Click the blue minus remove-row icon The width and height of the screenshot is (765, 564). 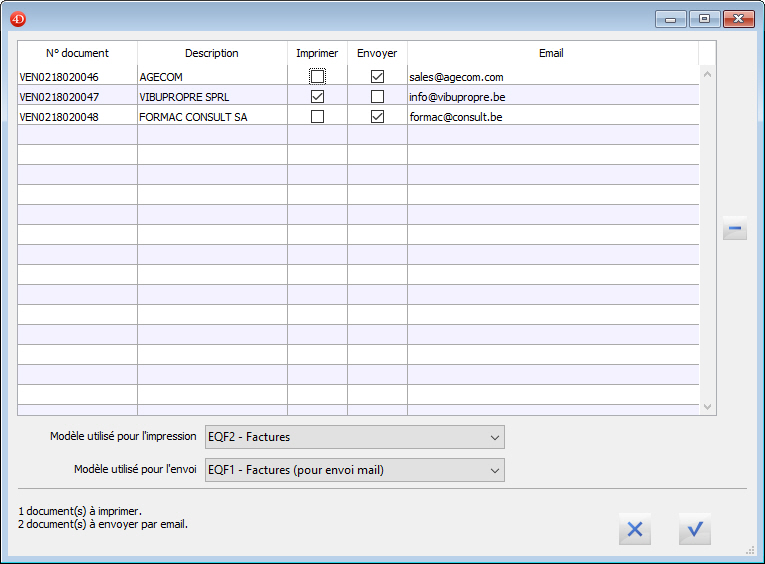point(735,230)
